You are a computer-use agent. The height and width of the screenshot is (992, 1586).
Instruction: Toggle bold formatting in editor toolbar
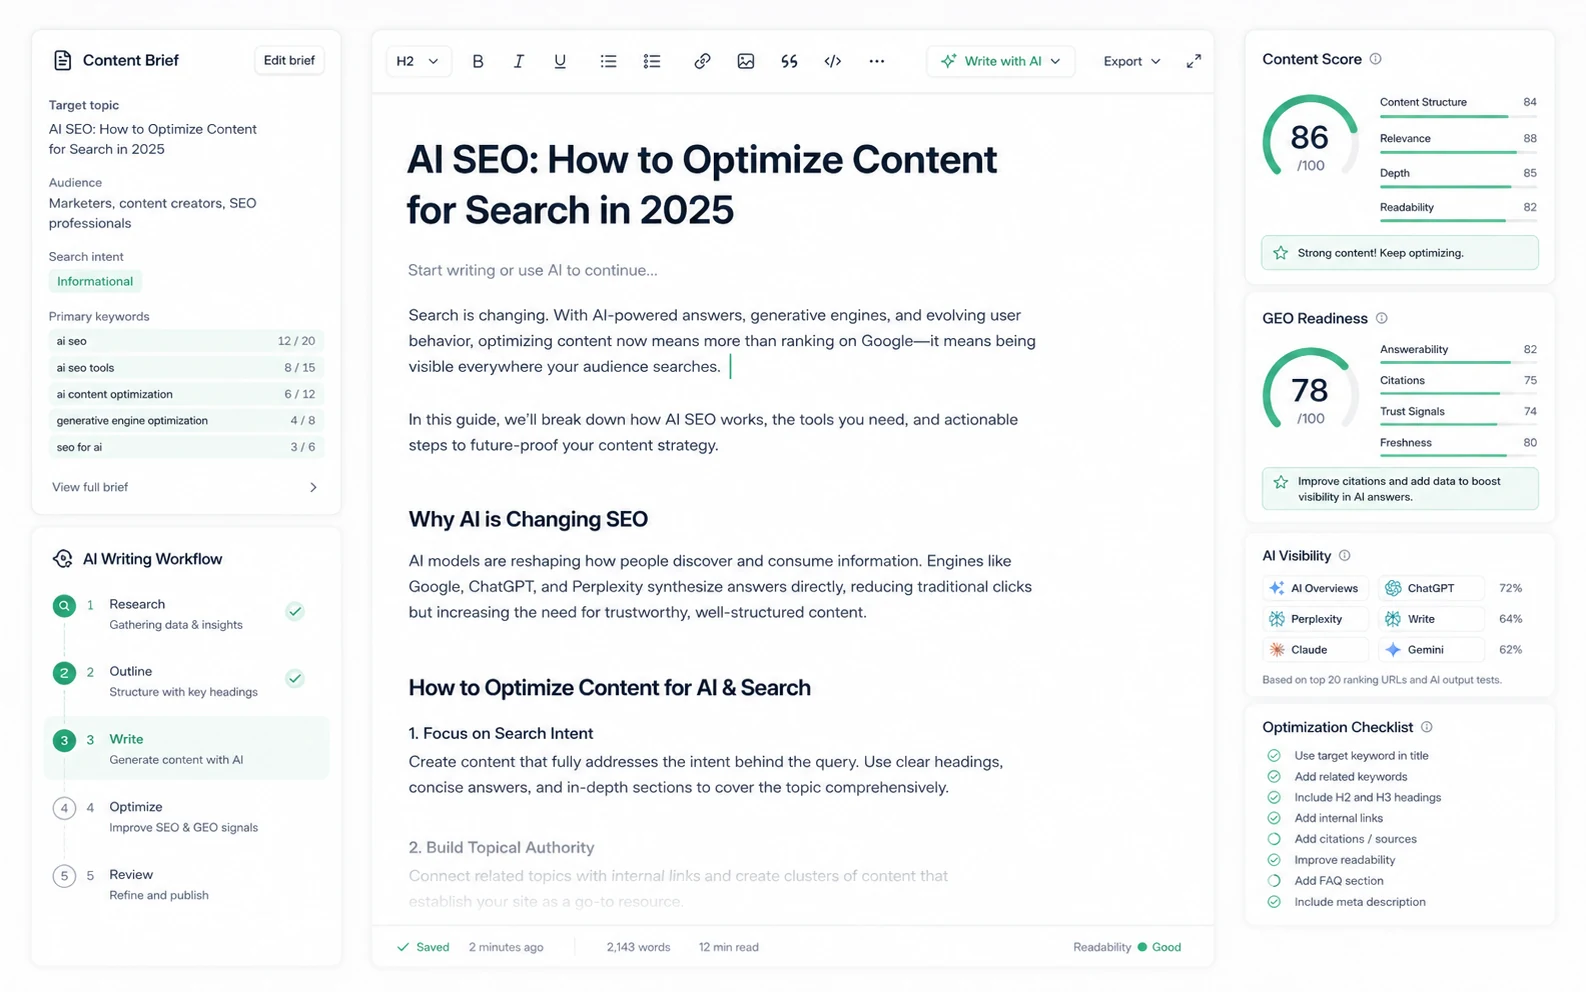(478, 61)
